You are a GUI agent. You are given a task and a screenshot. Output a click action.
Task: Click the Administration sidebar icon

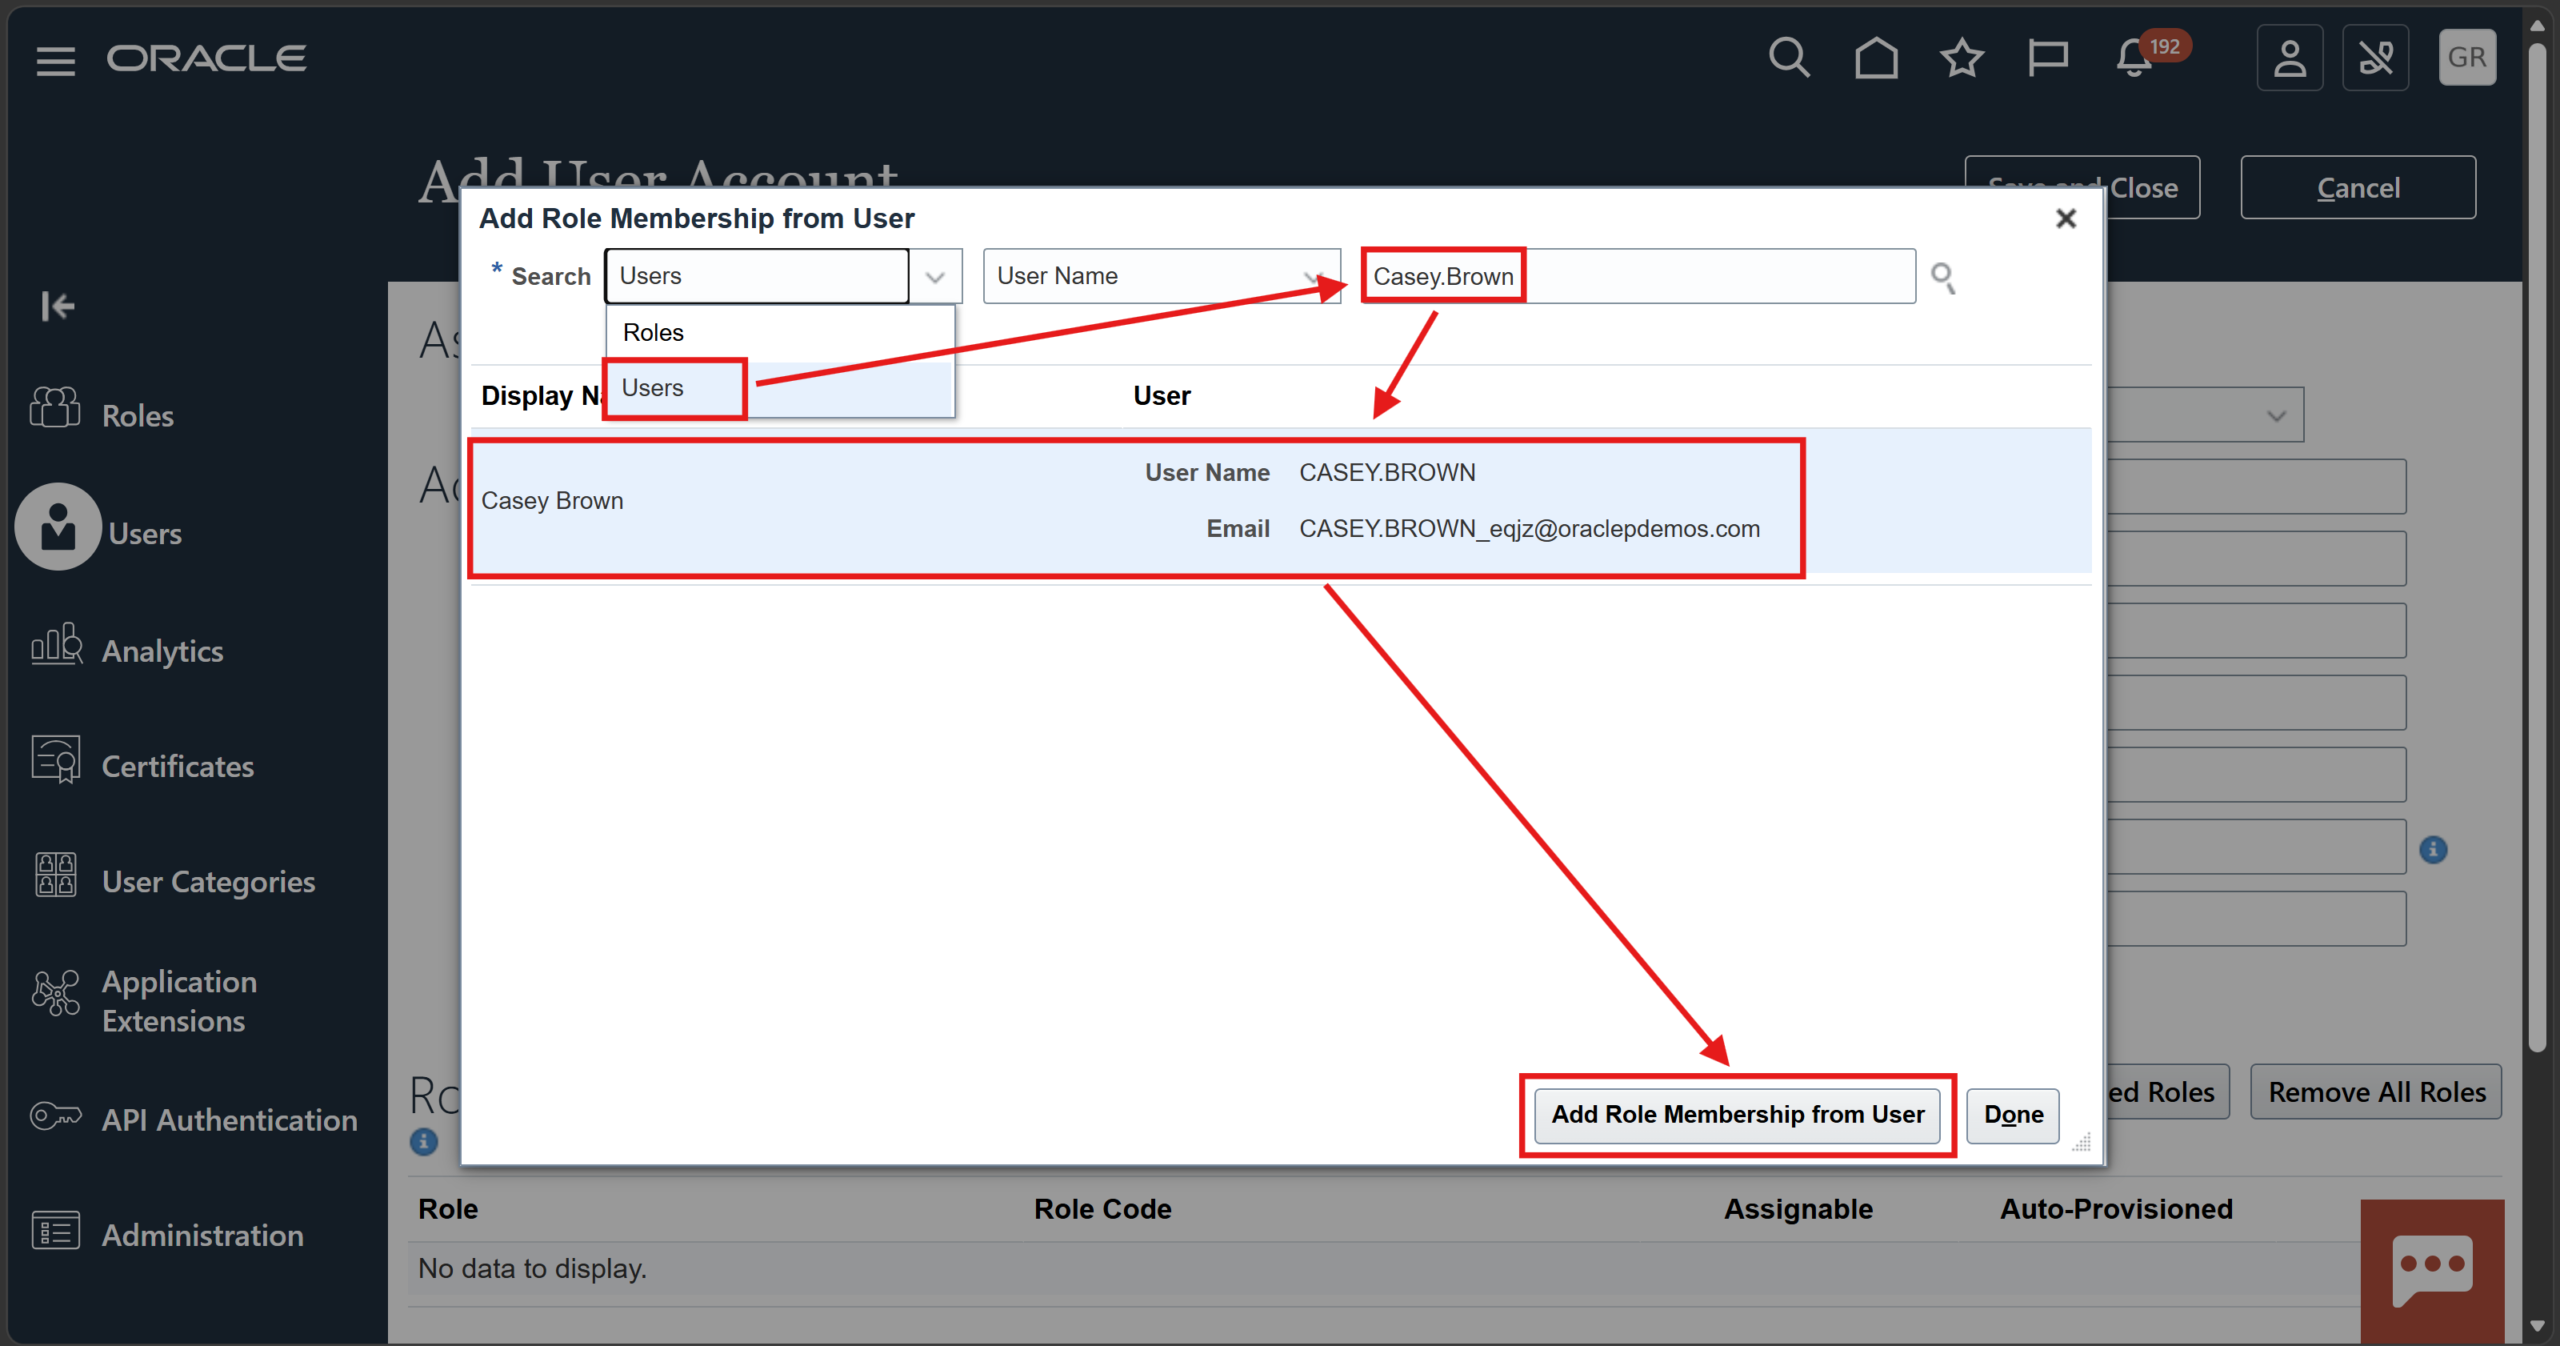coord(56,1230)
